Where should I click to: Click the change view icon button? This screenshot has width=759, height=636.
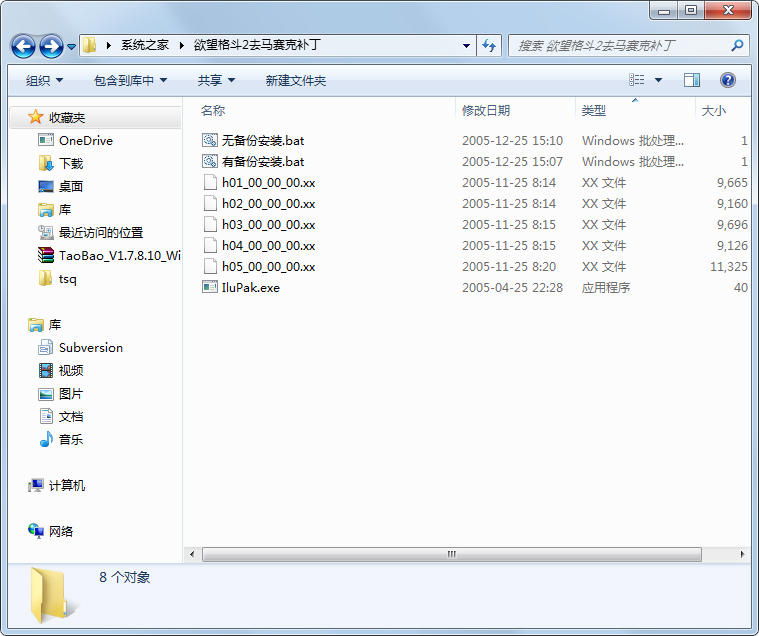pyautogui.click(x=637, y=80)
